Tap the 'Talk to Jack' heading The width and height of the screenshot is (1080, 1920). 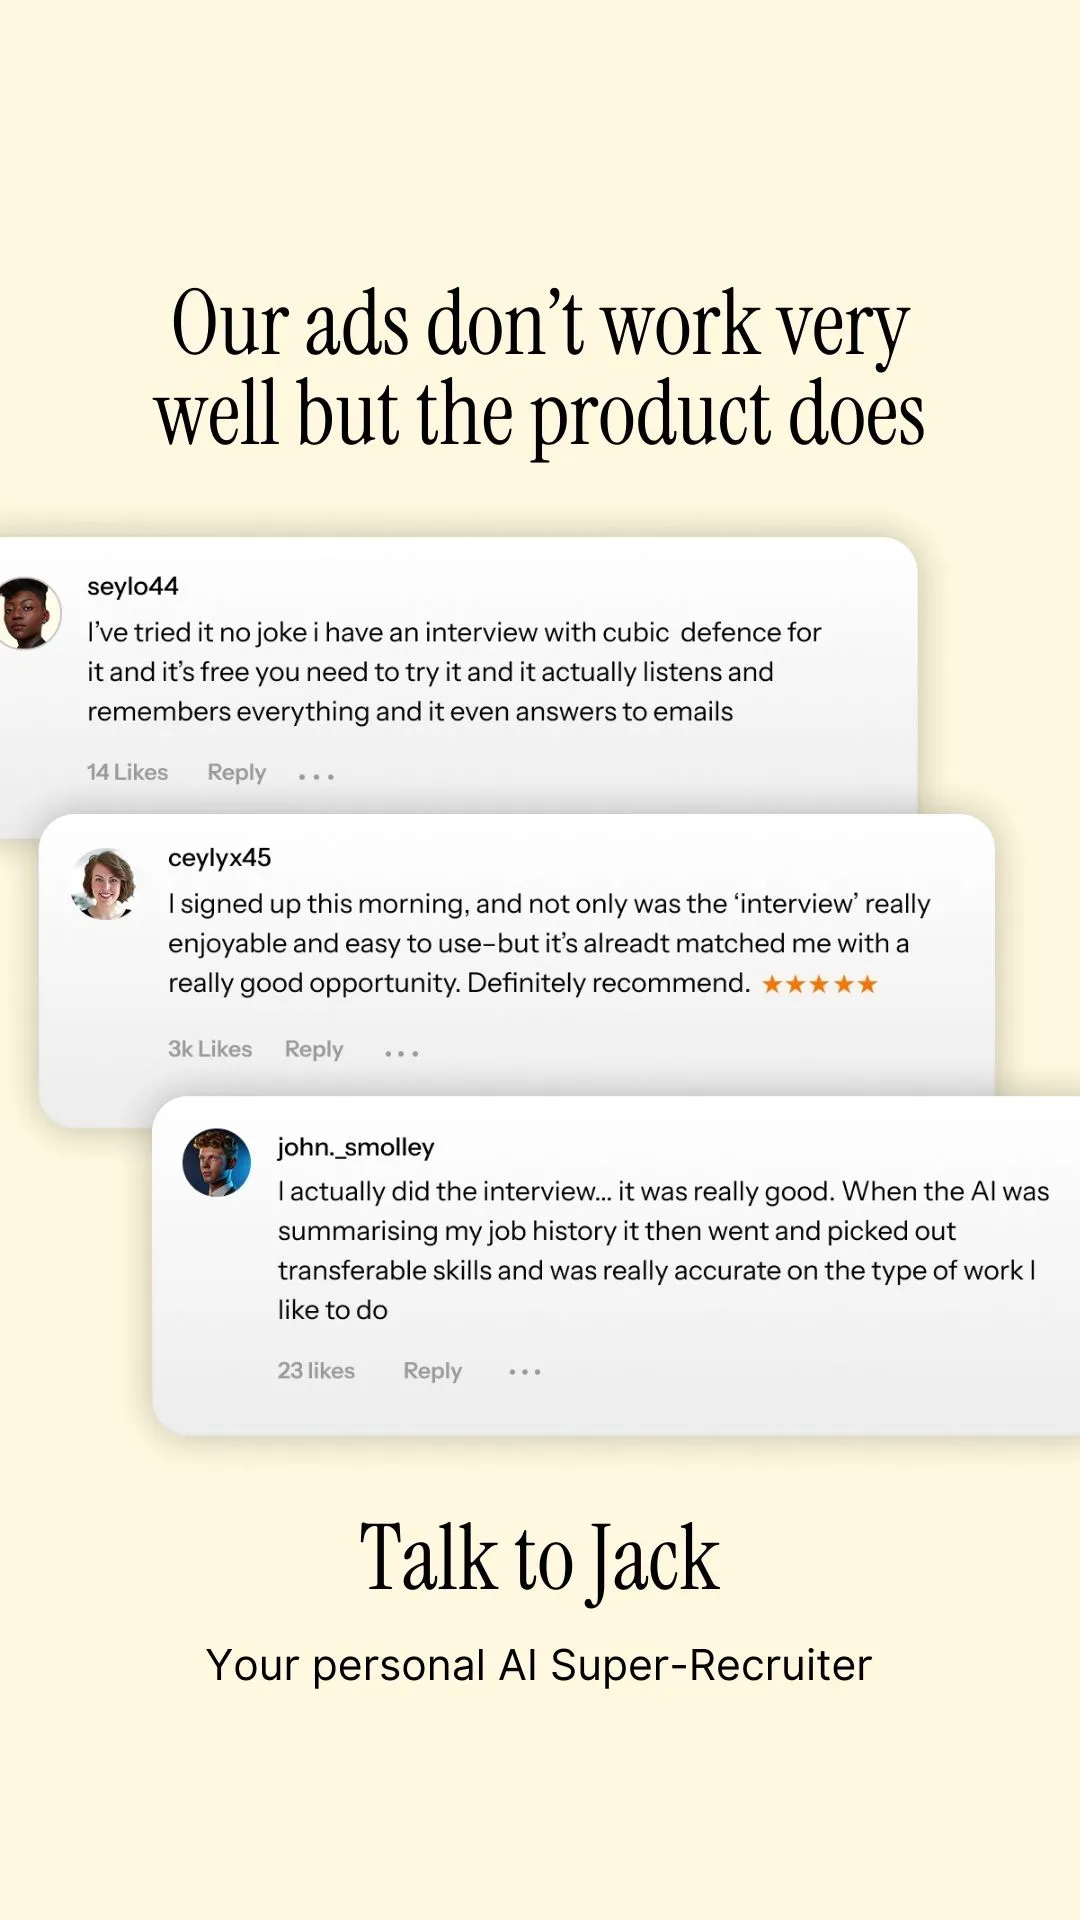(540, 1560)
